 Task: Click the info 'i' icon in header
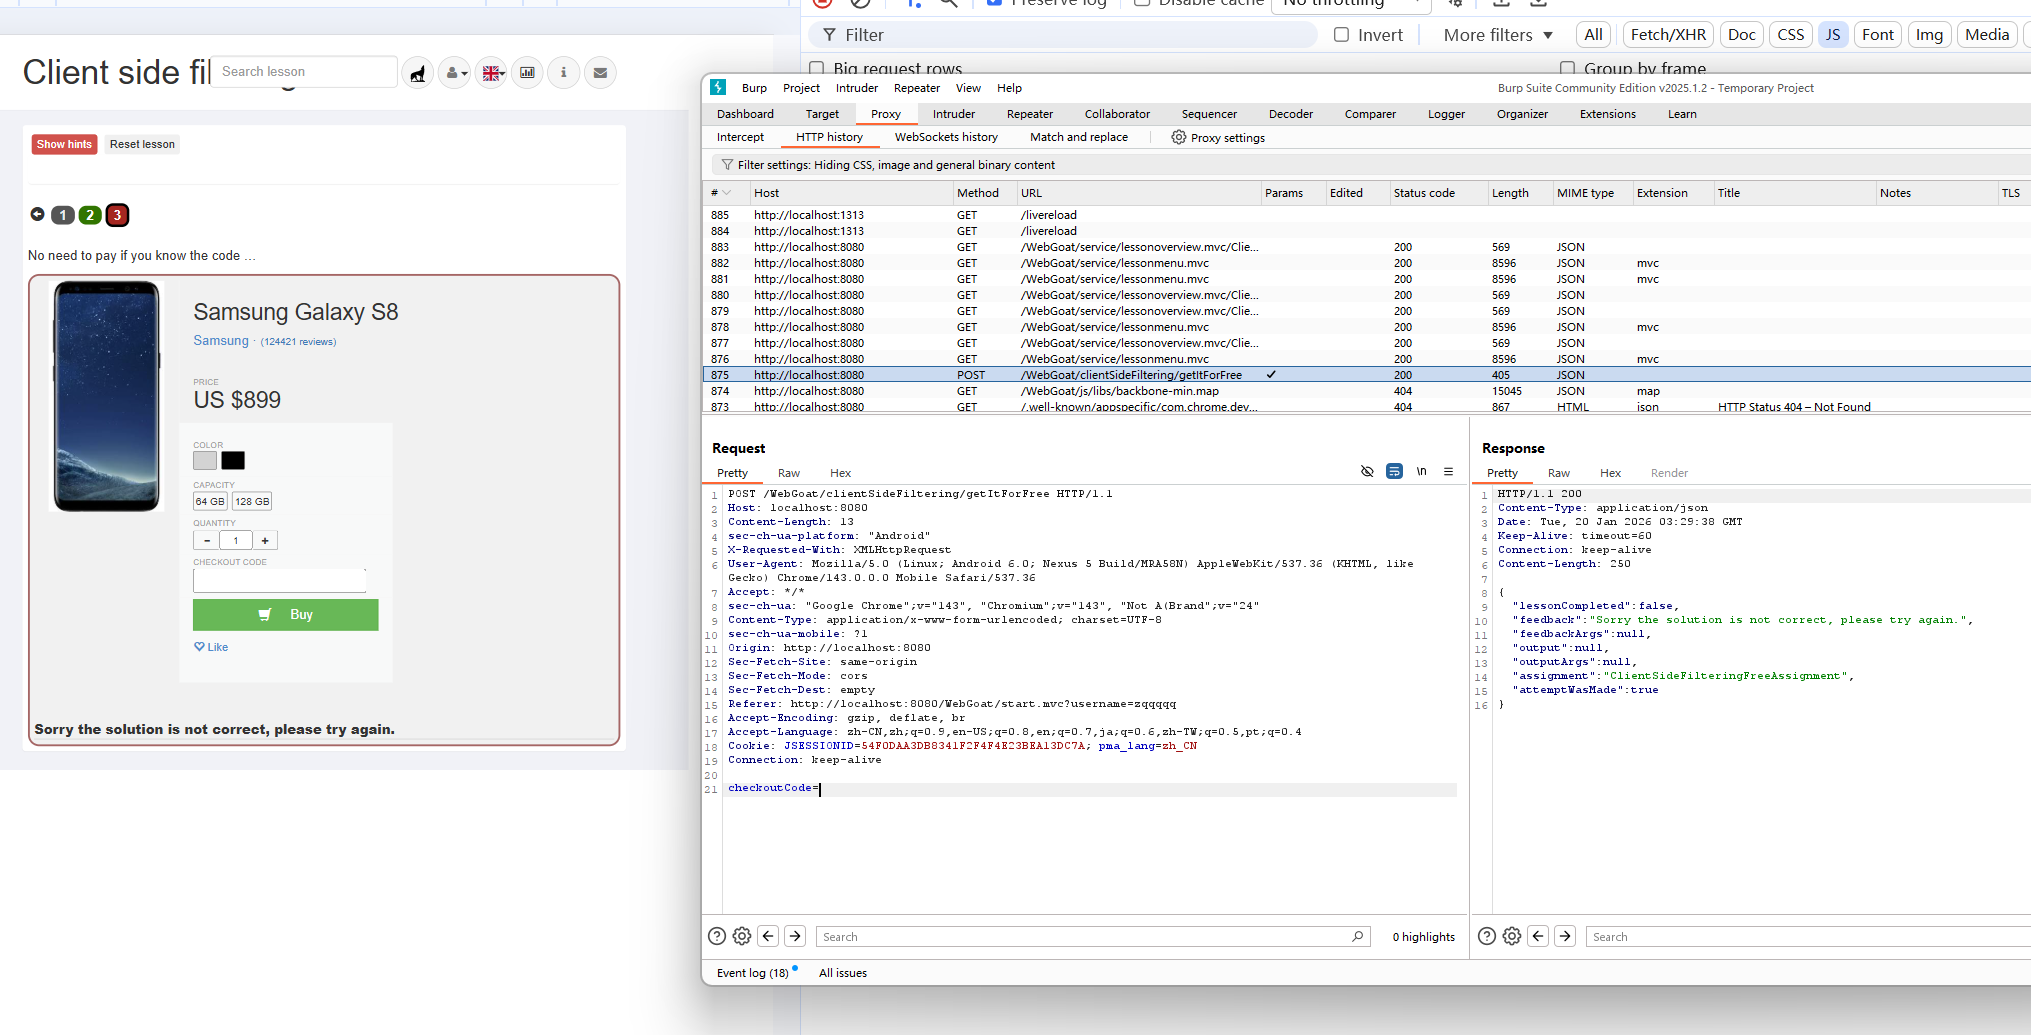click(564, 73)
